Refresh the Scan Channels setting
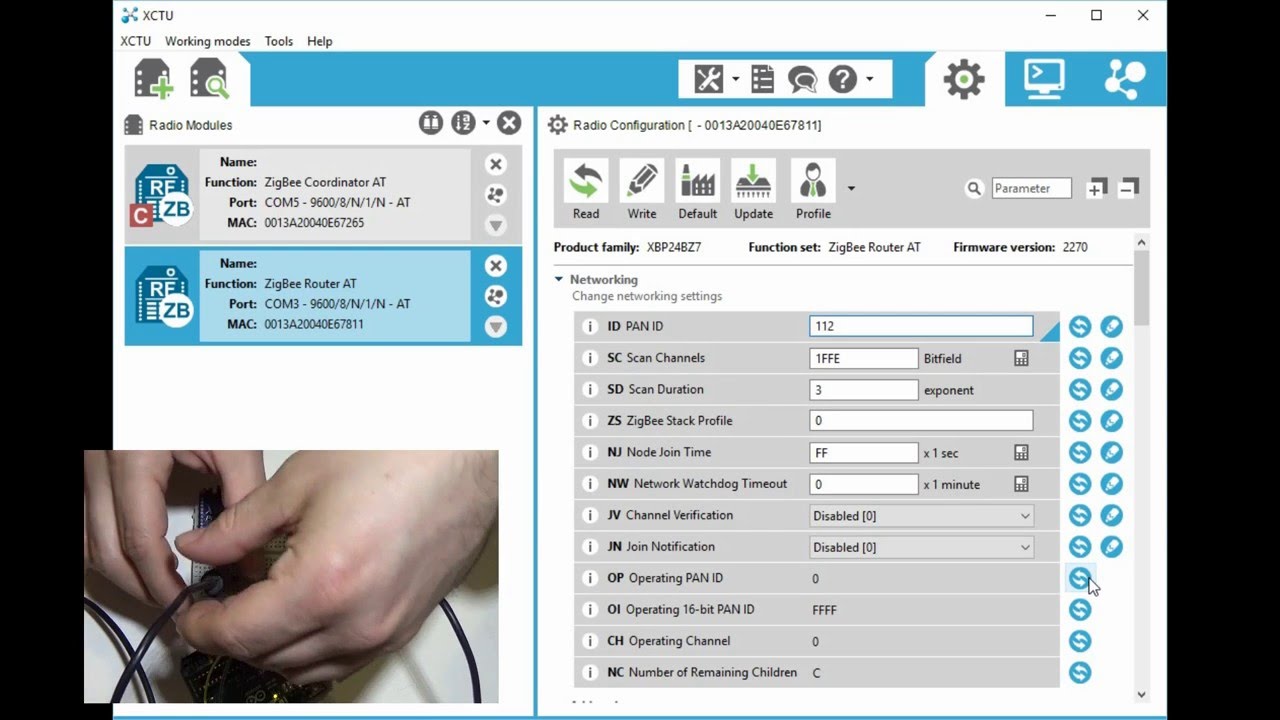1280x720 pixels. point(1080,358)
